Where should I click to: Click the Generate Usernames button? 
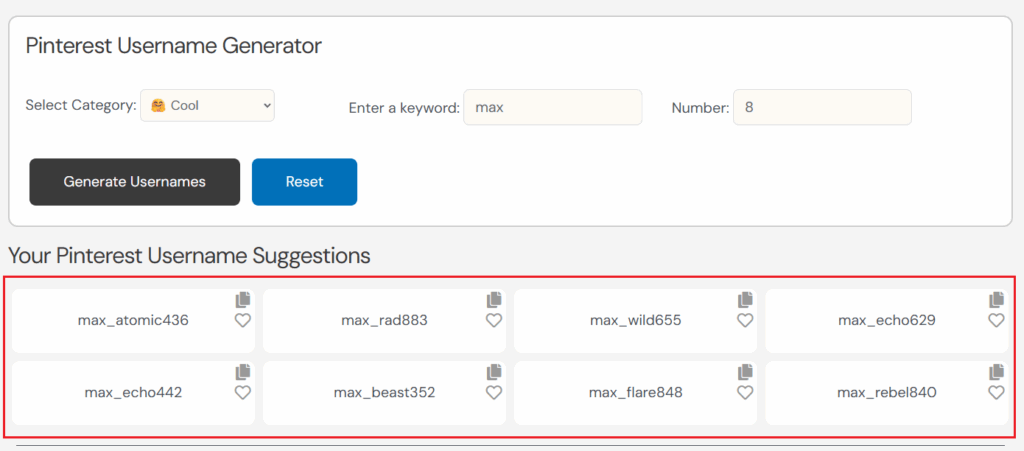[x=134, y=182]
